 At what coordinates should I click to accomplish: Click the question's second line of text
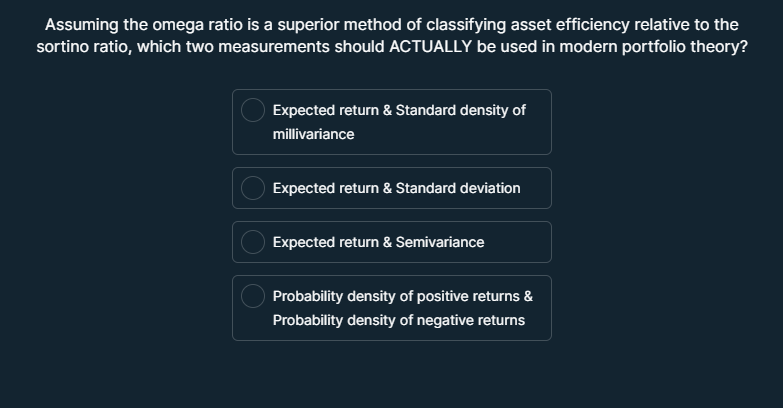pyautogui.click(x=391, y=47)
